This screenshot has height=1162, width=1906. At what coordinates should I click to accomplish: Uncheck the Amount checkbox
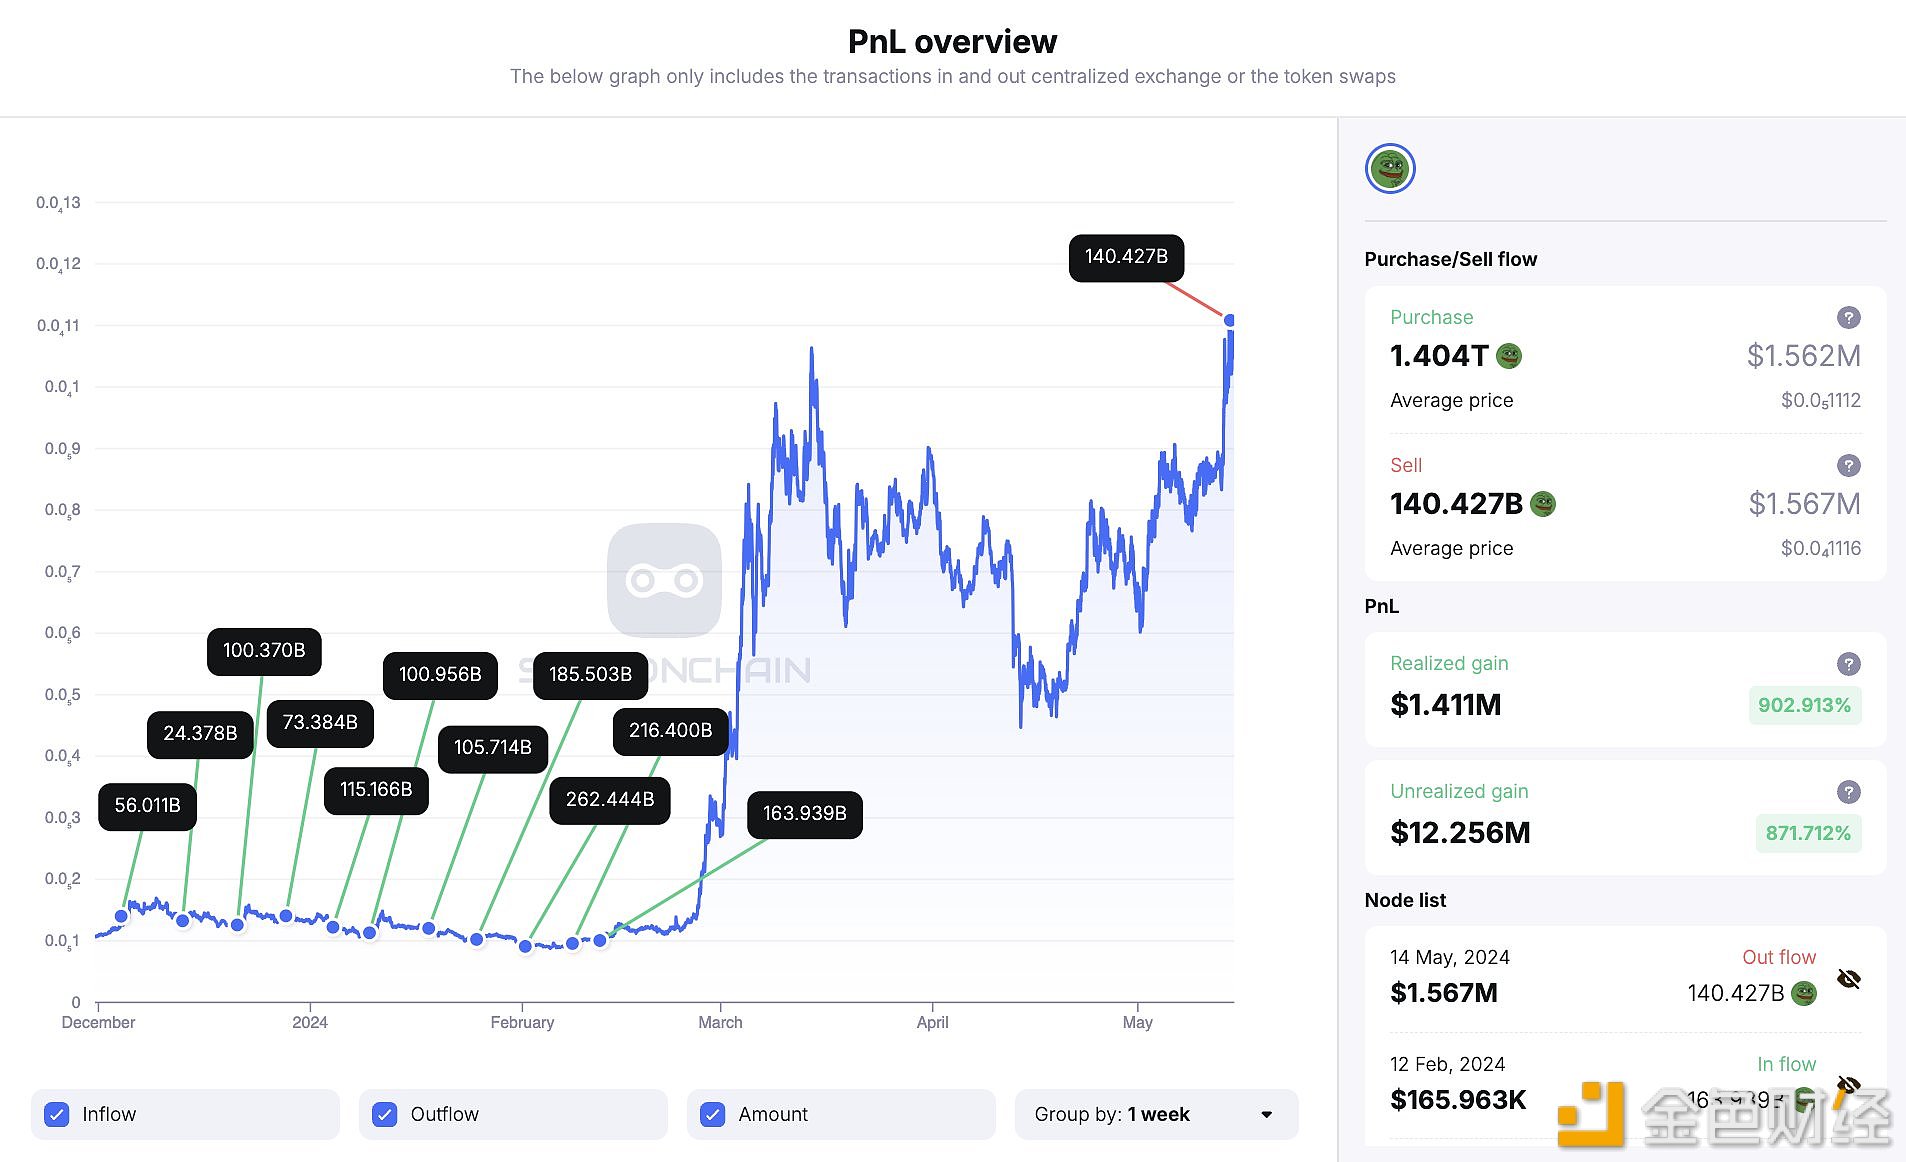(x=713, y=1114)
